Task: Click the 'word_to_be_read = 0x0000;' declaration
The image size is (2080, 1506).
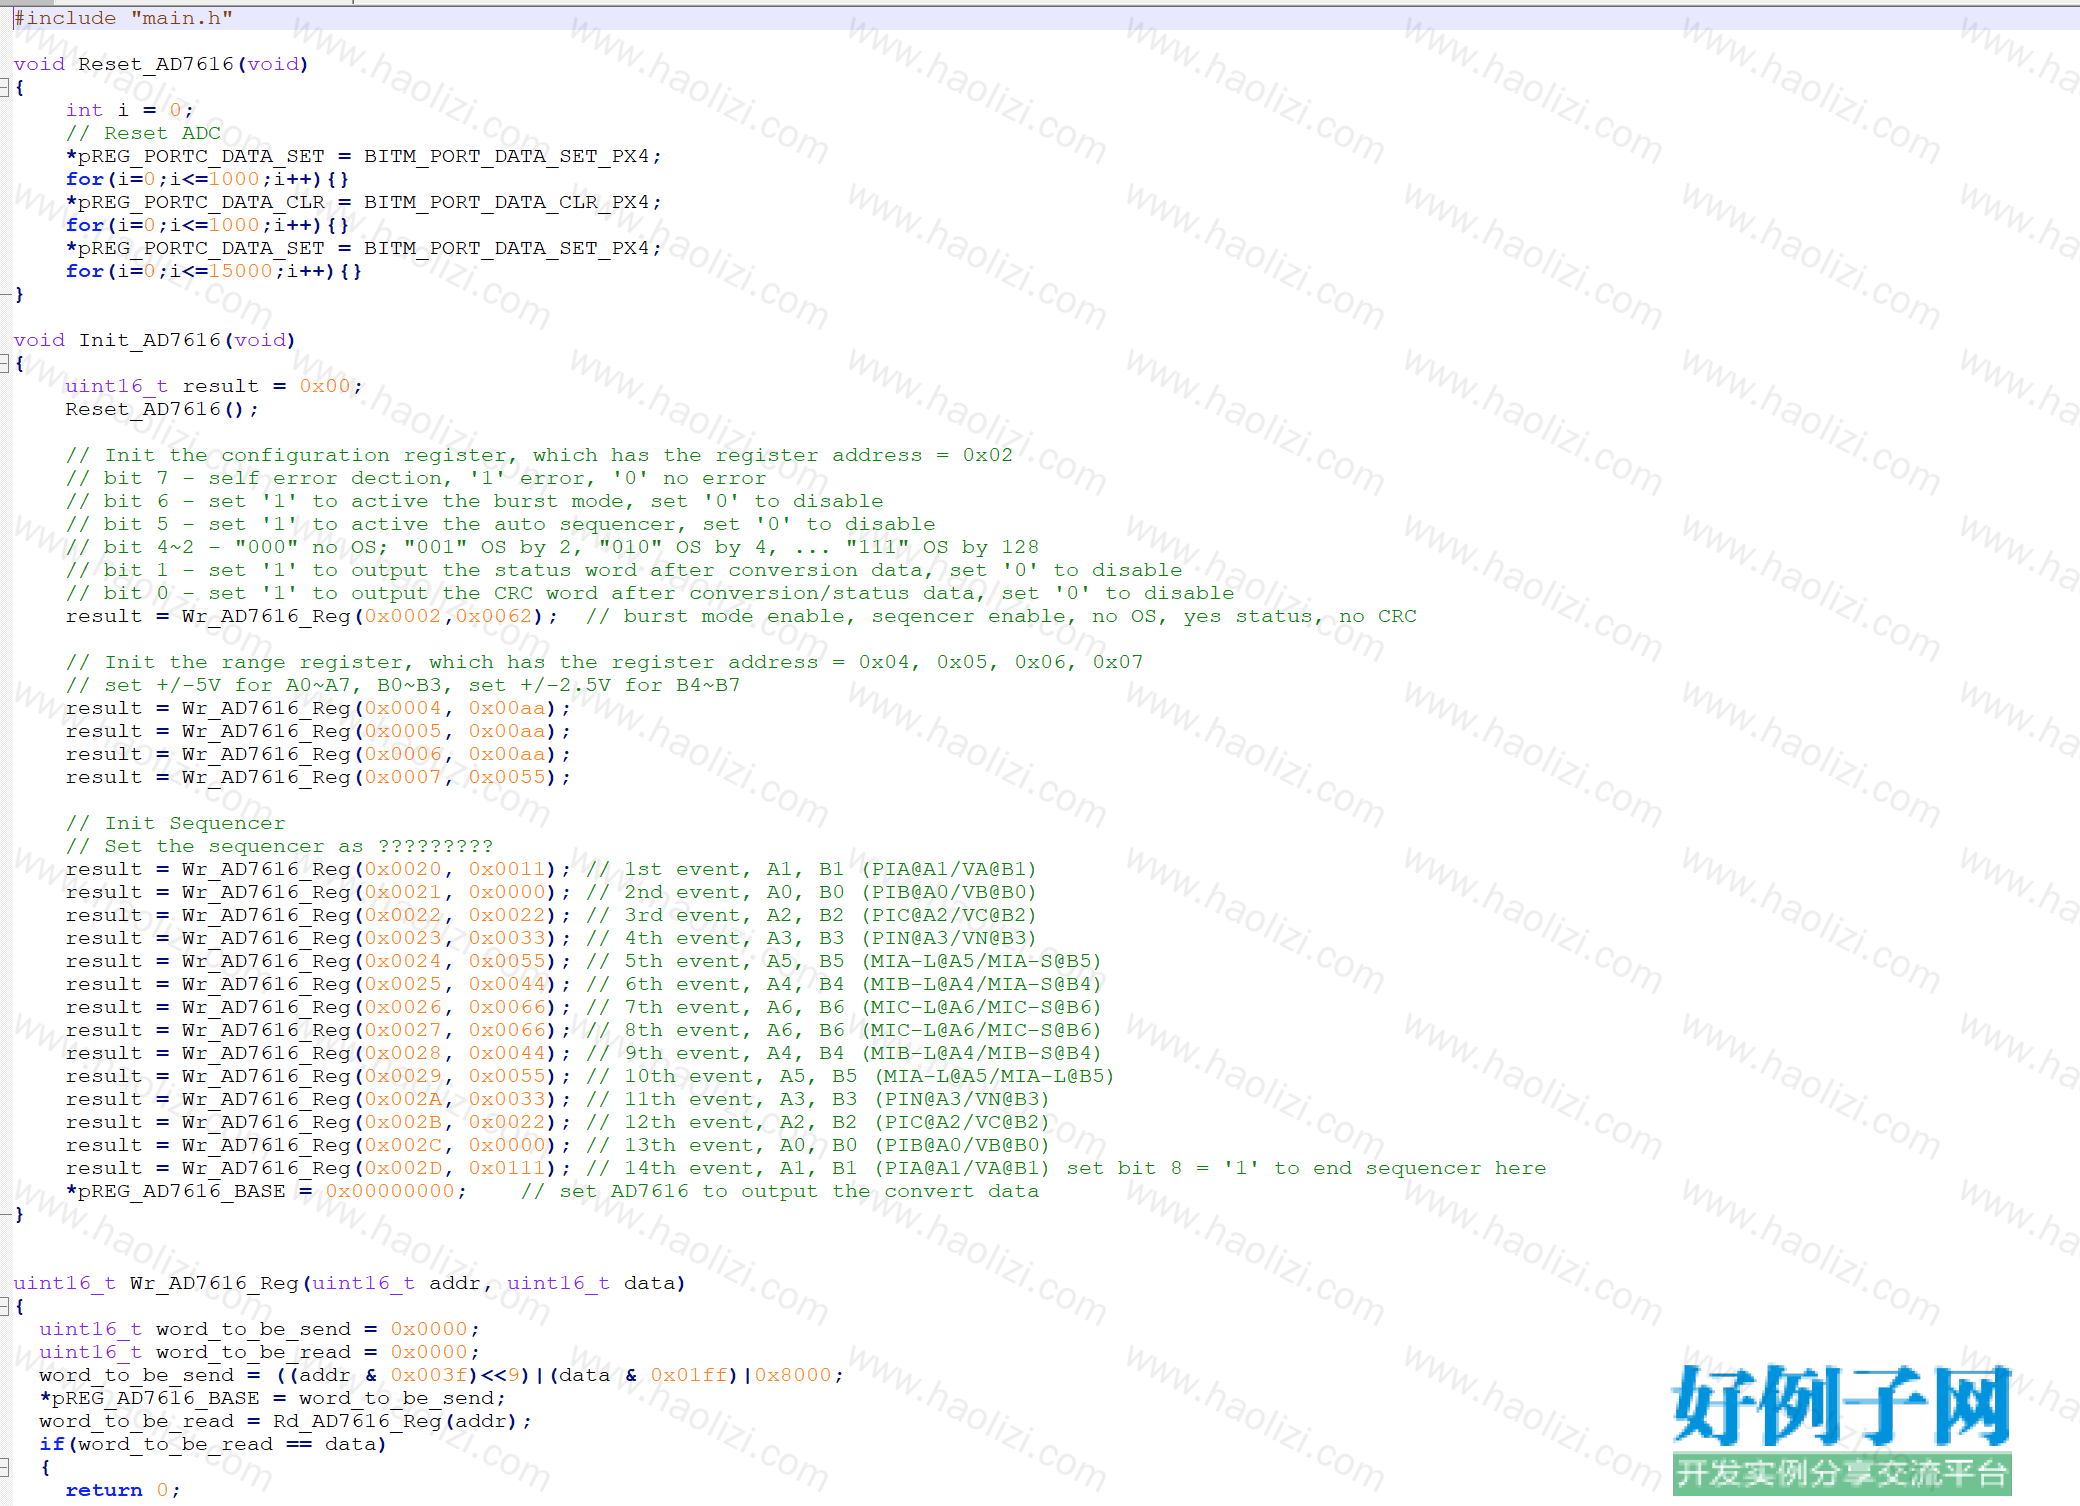Action: click(x=259, y=1352)
